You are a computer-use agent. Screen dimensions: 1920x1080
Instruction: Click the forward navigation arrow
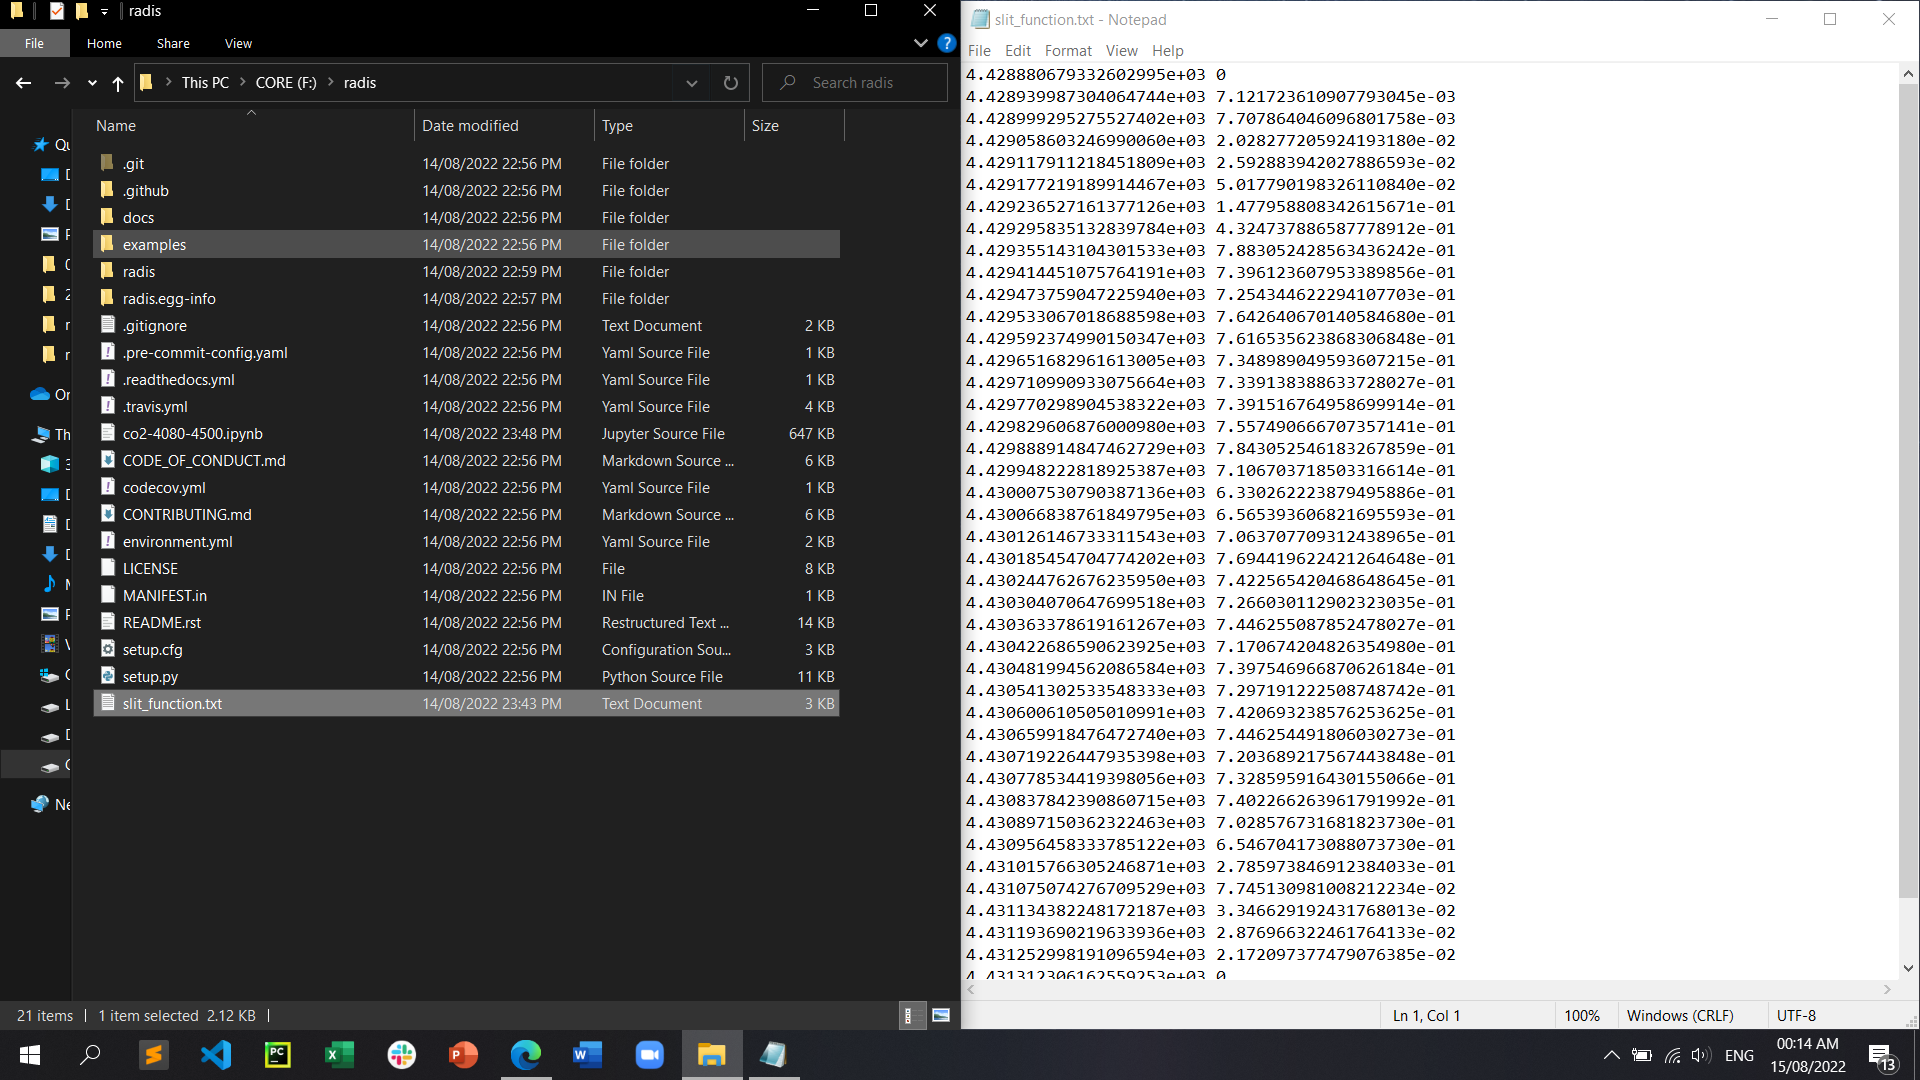coord(62,83)
